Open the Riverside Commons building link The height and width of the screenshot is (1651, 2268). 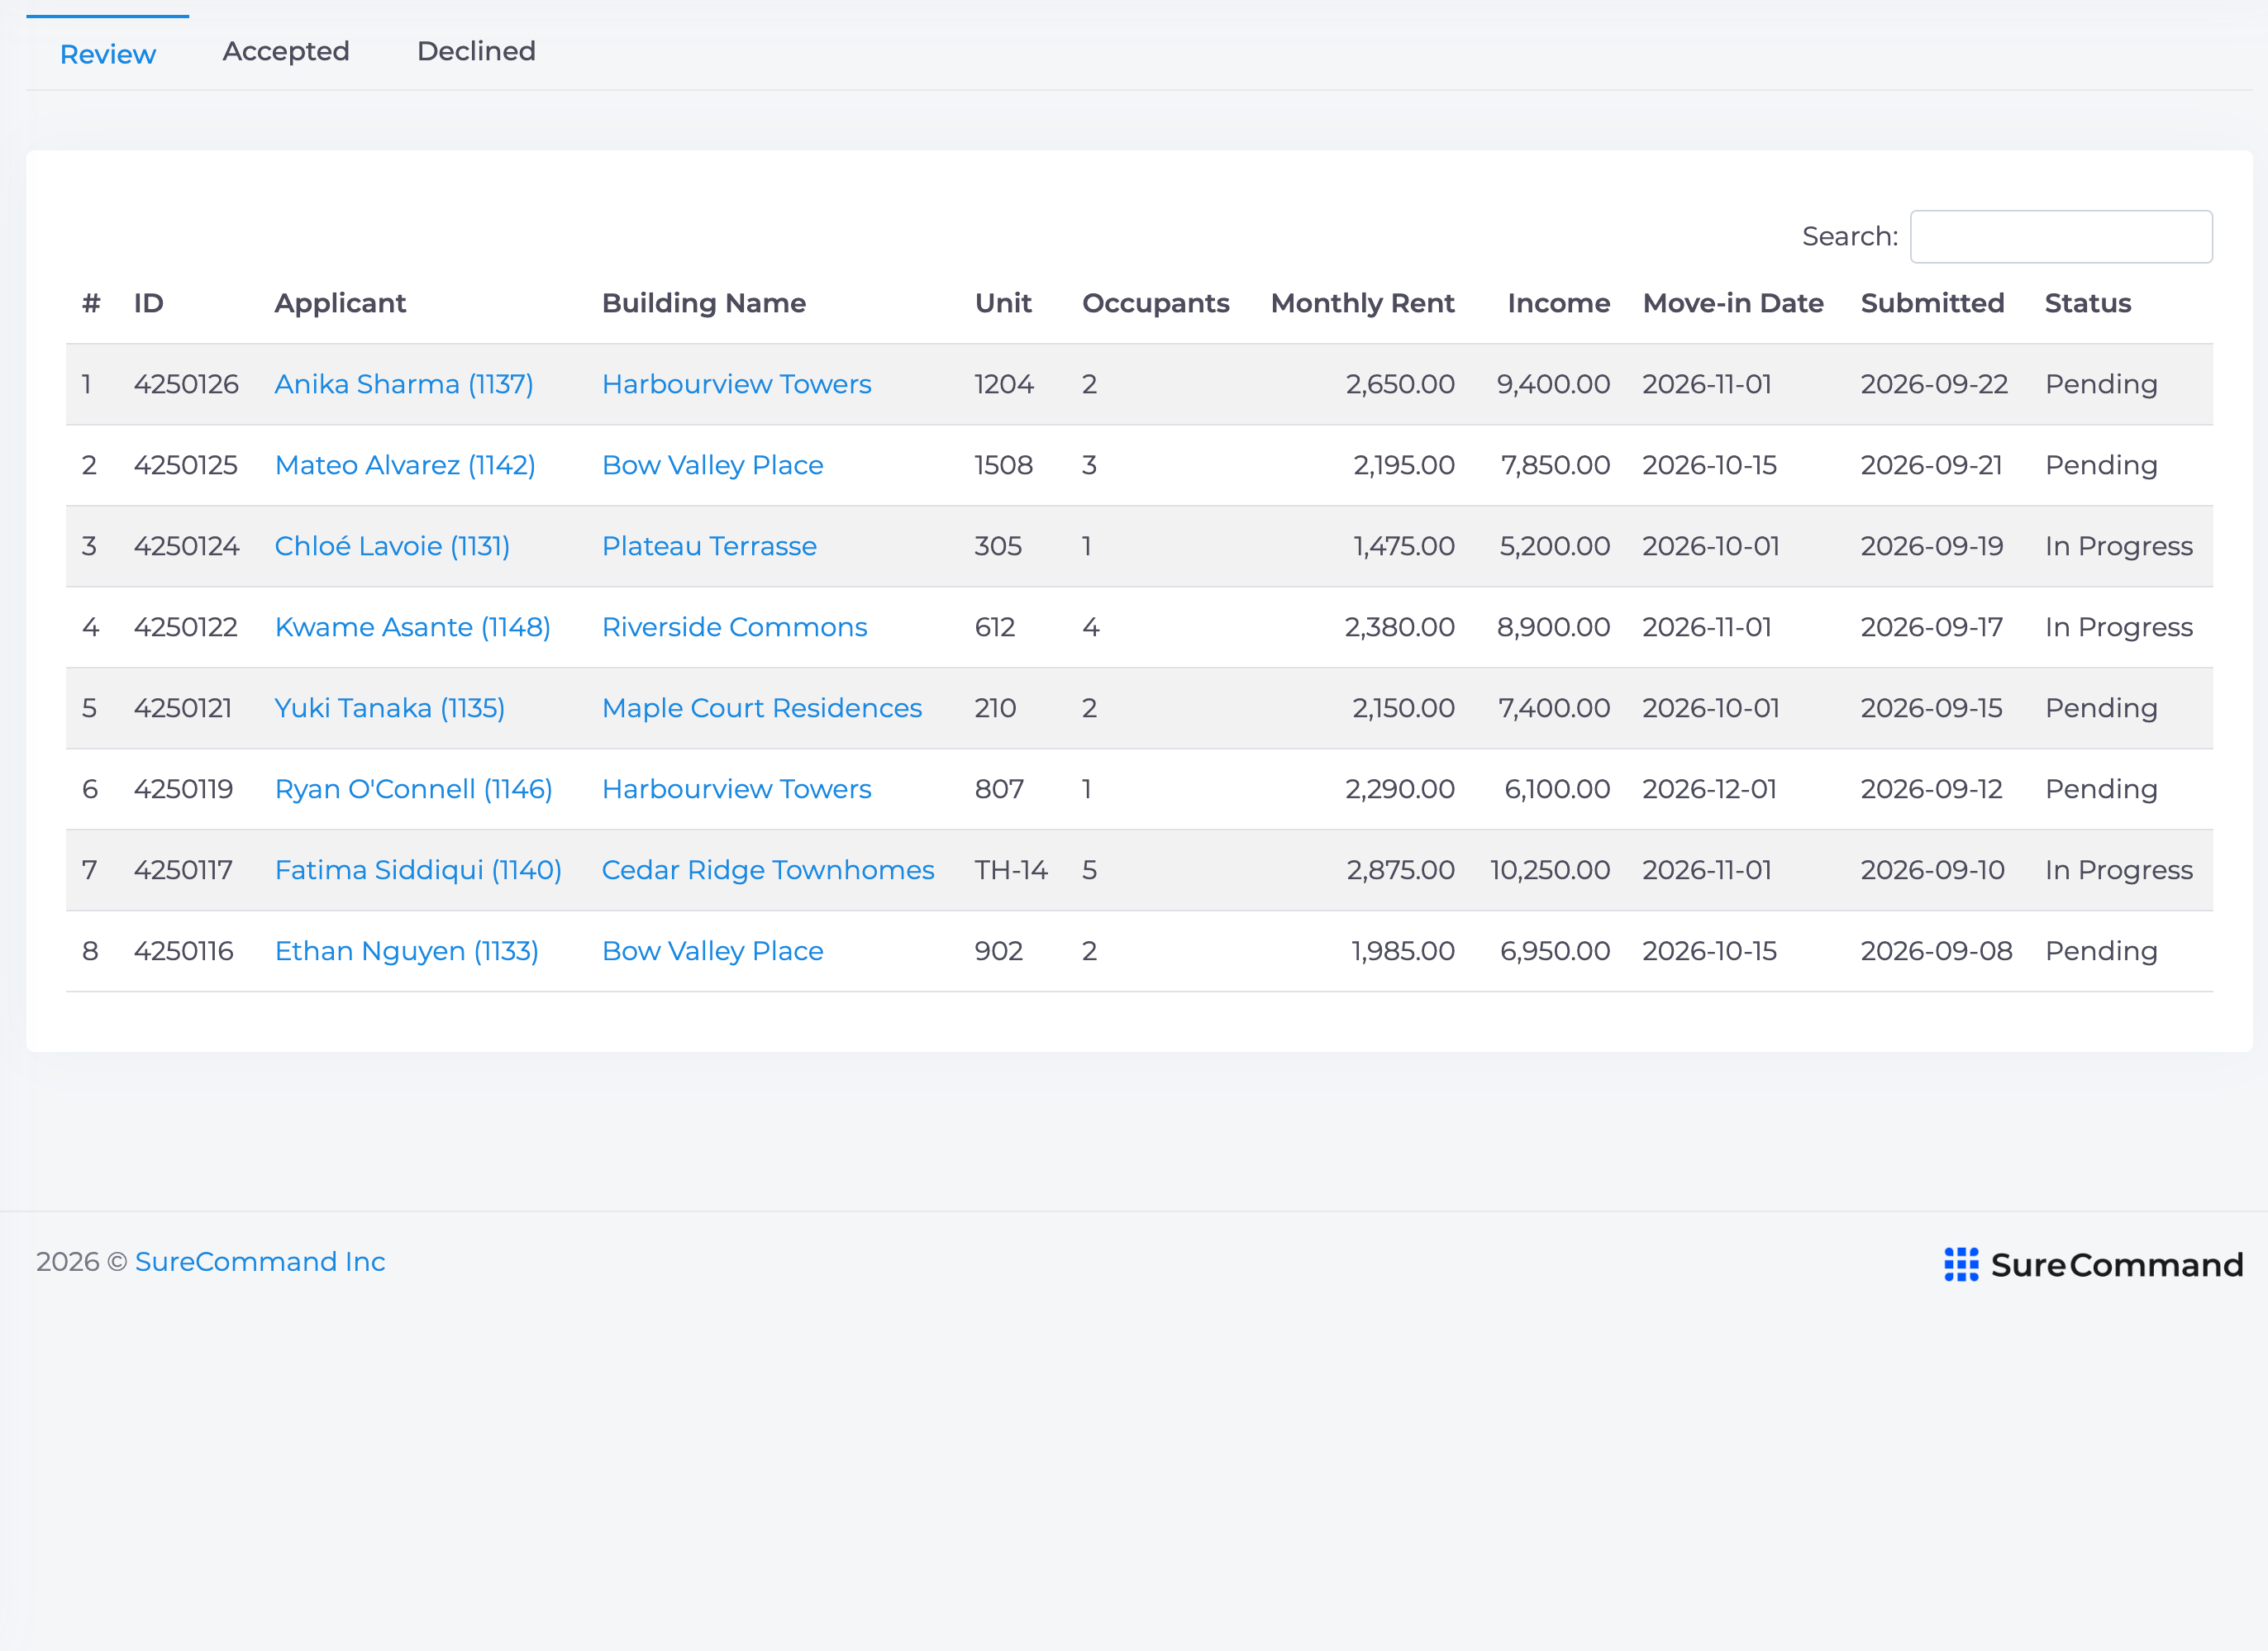coord(734,627)
